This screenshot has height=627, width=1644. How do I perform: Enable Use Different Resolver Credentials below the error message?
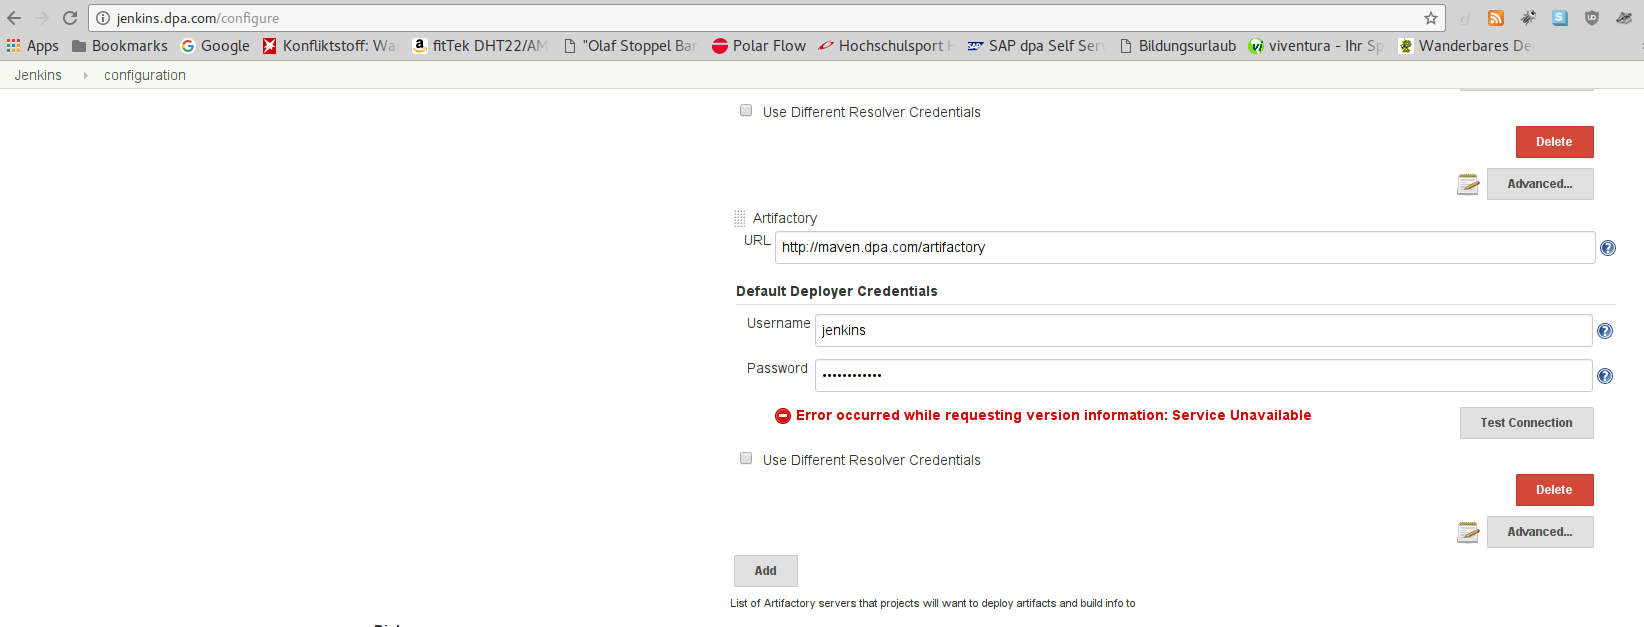pyautogui.click(x=746, y=459)
